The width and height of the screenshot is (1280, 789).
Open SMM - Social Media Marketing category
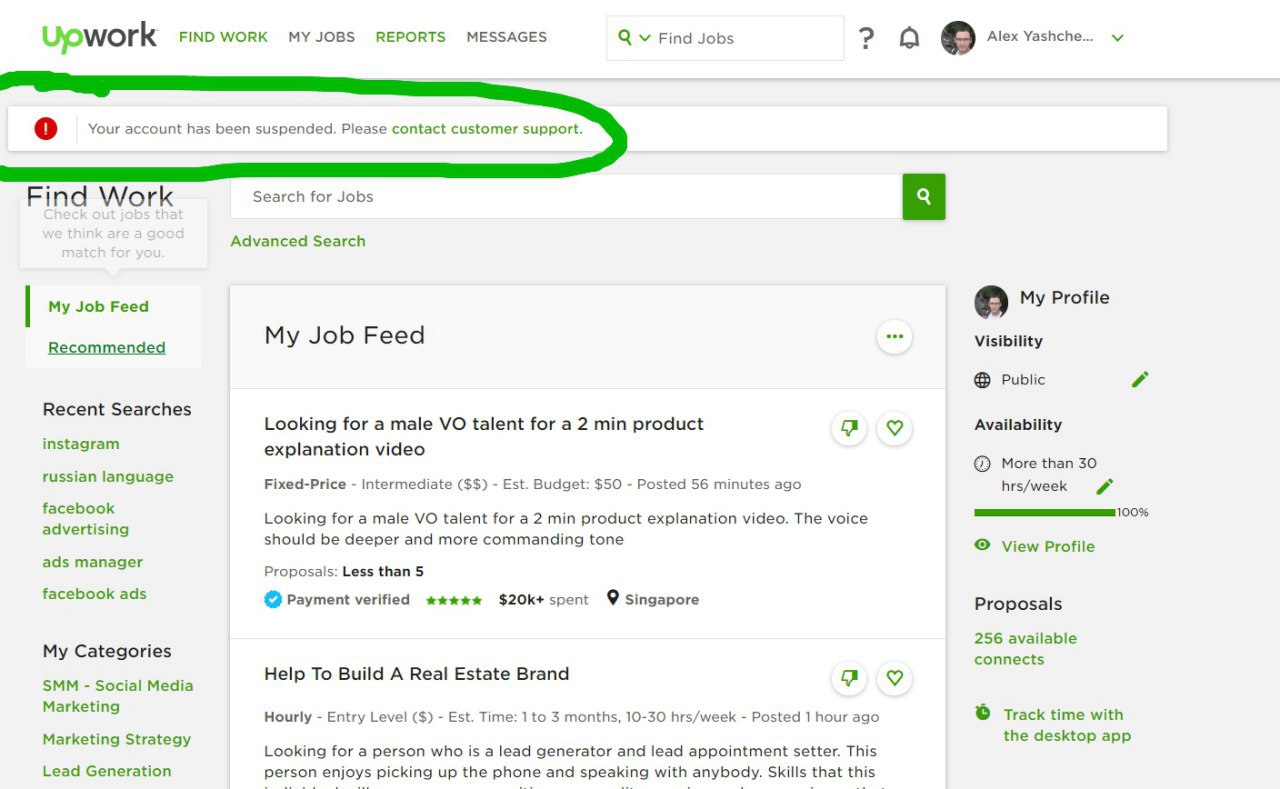tap(118, 696)
